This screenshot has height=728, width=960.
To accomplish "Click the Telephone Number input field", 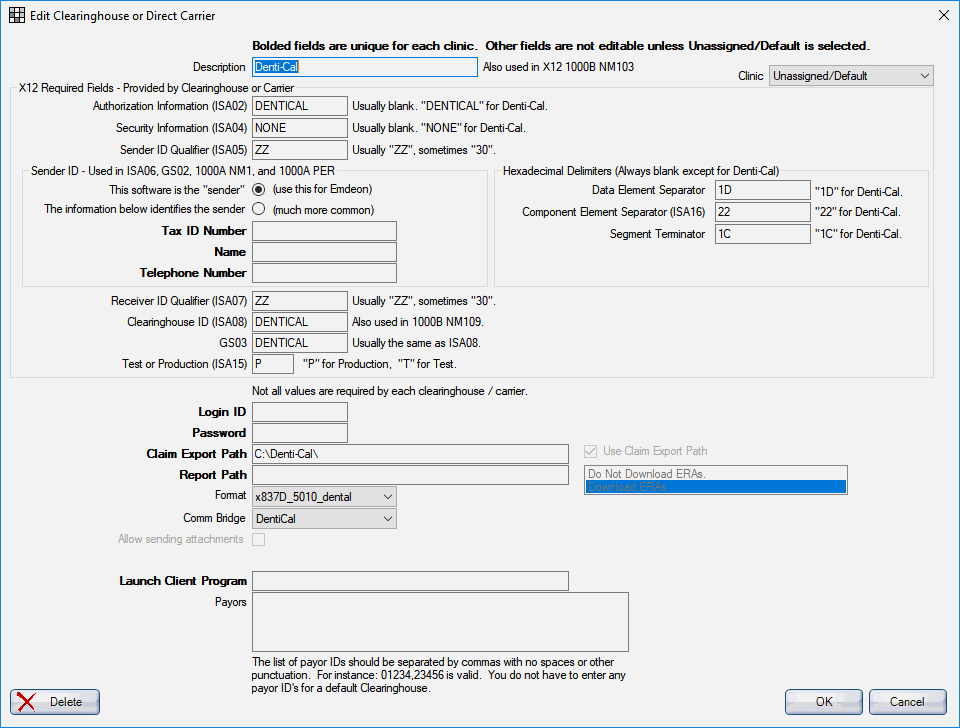I will coord(324,272).
